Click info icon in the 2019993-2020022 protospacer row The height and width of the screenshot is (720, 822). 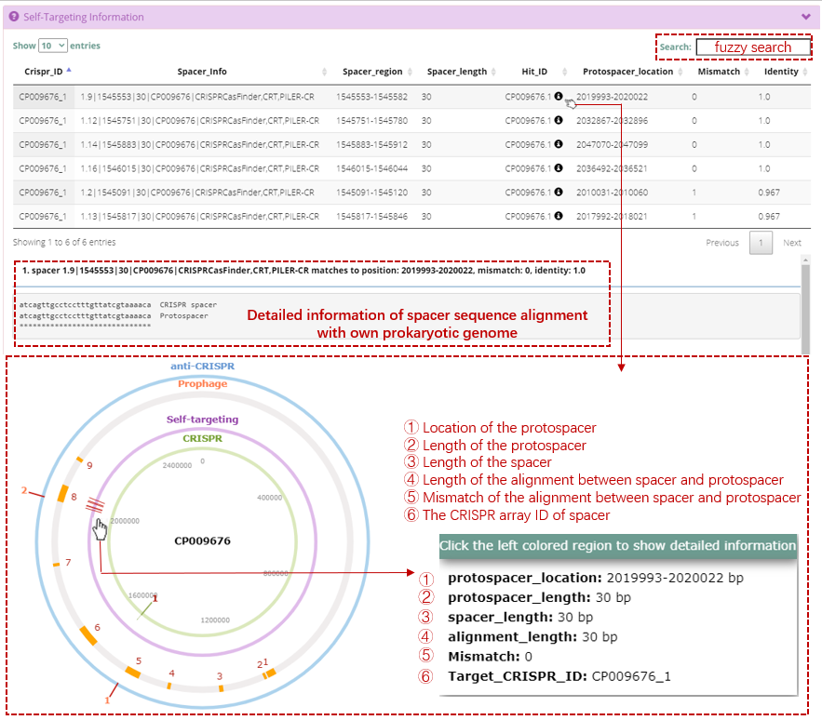tap(558, 97)
